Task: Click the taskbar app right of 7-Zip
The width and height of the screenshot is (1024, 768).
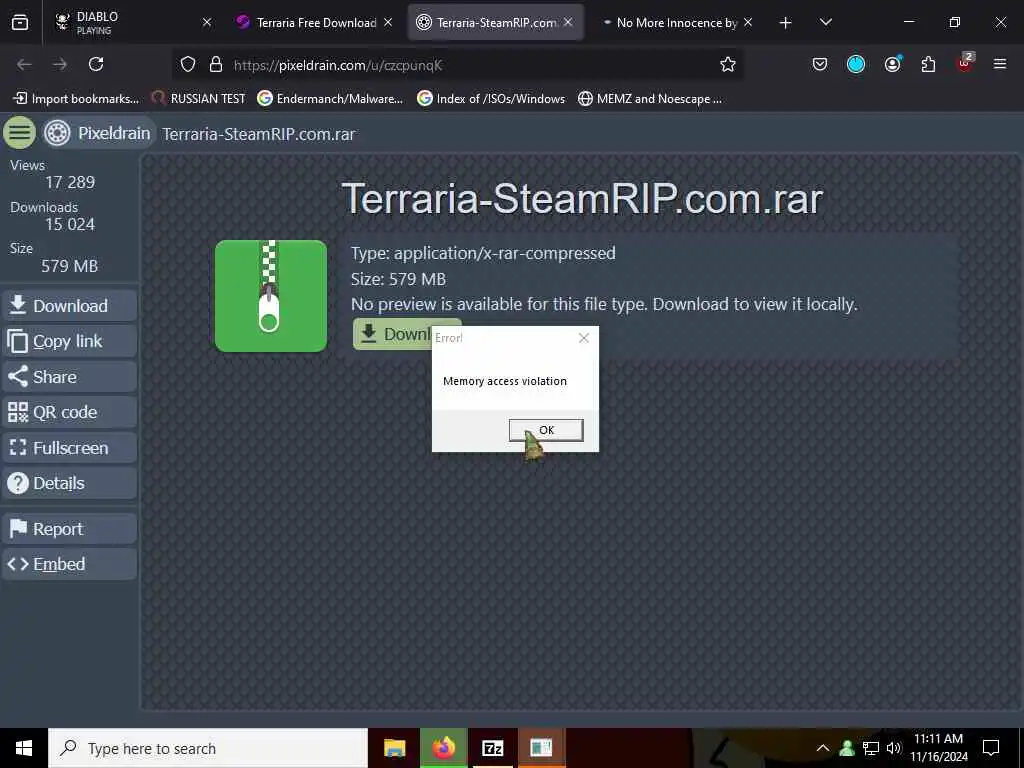Action: coord(541,748)
